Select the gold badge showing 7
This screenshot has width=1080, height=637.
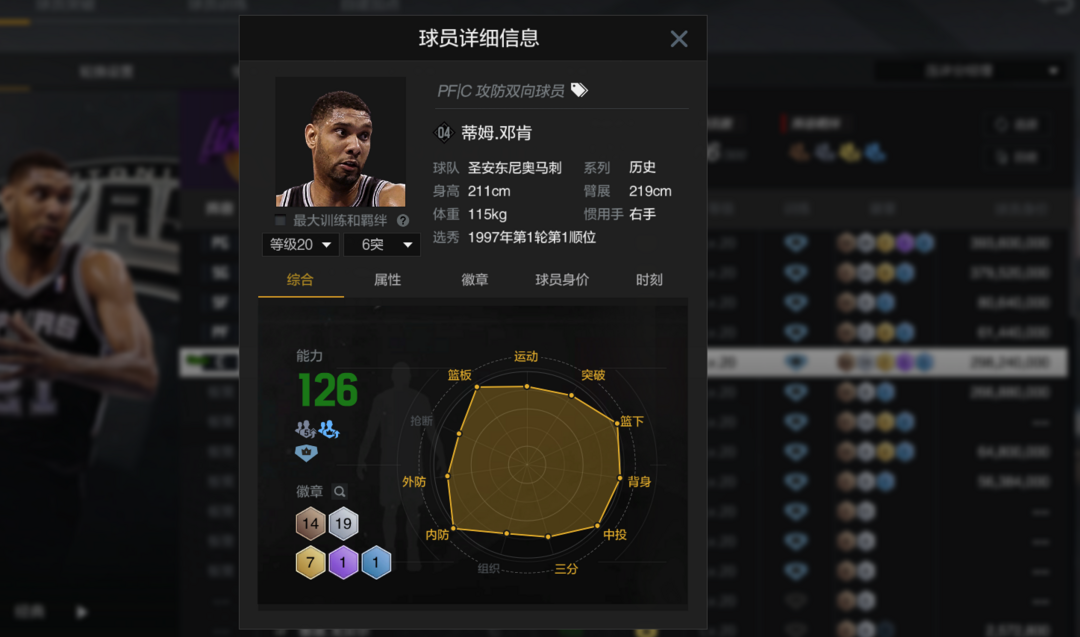(x=311, y=563)
